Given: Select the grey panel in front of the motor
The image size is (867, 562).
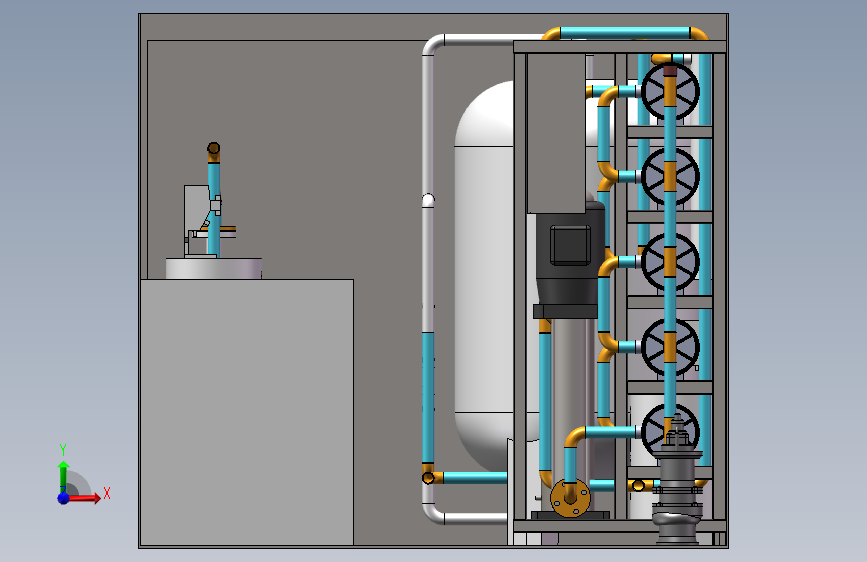Looking at the screenshot, I should [556, 133].
